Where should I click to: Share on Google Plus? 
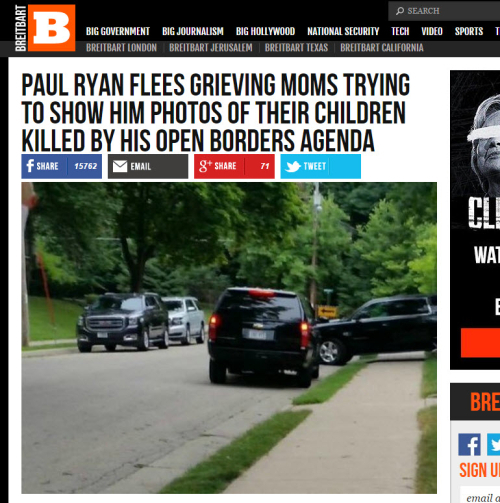pos(234,166)
